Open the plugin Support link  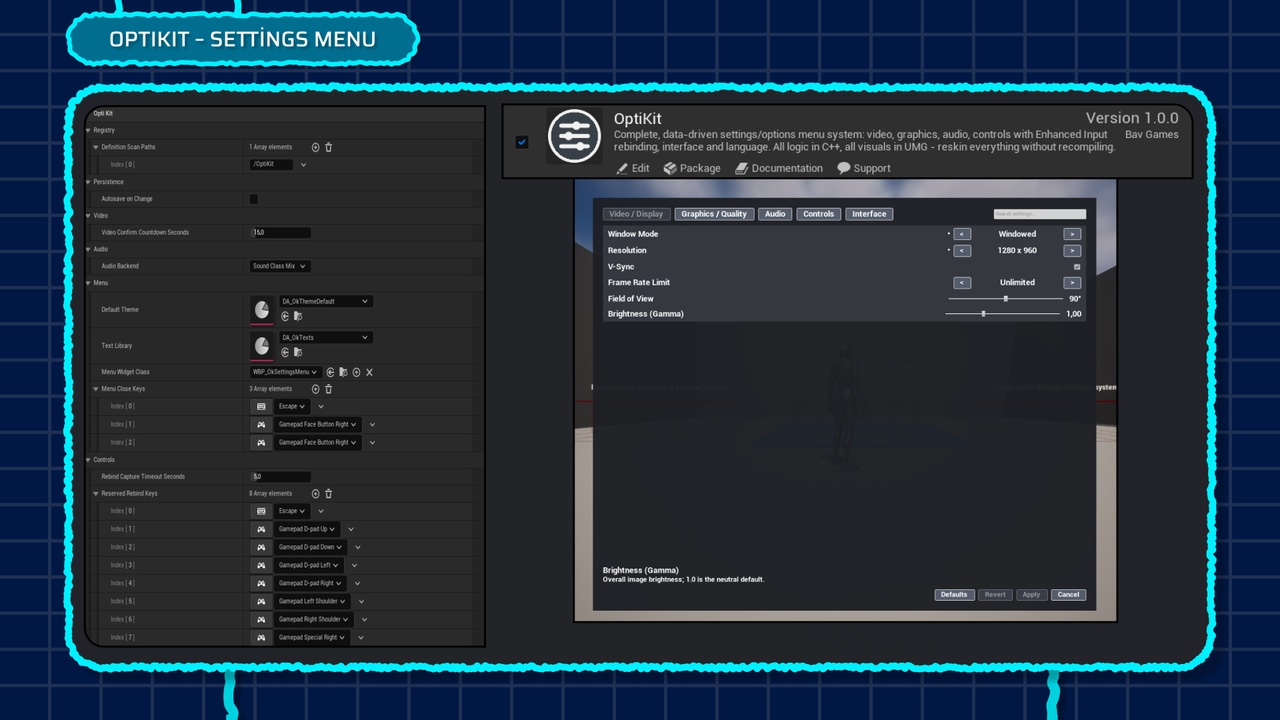coord(864,168)
